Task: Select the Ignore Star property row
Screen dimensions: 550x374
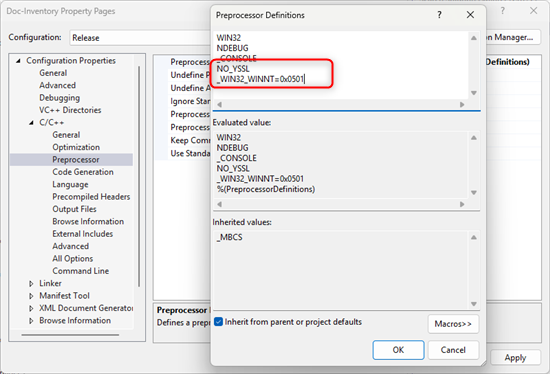Action: pos(190,101)
